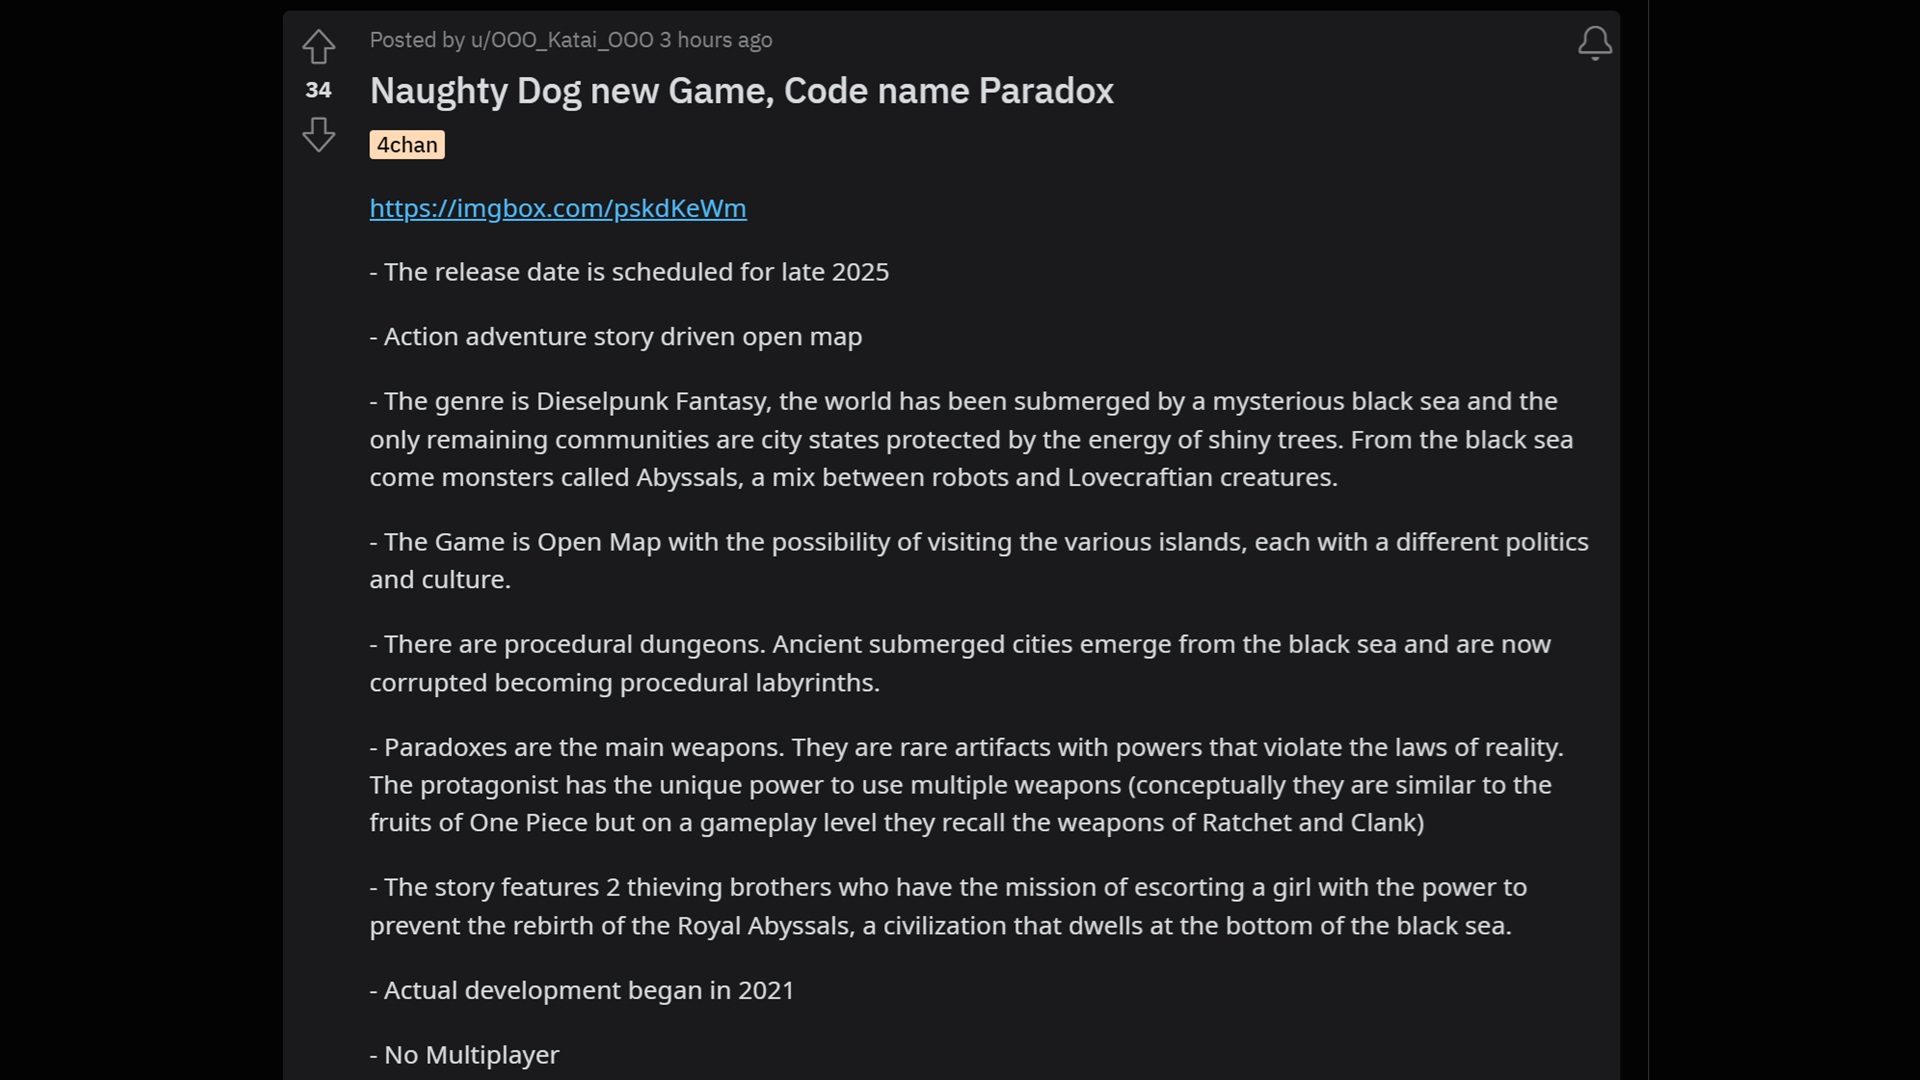Click the Open Map islands bullet

tap(978, 560)
